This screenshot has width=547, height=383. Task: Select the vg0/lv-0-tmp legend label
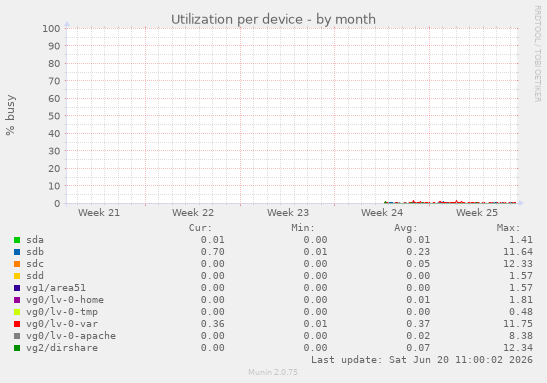coord(62,312)
